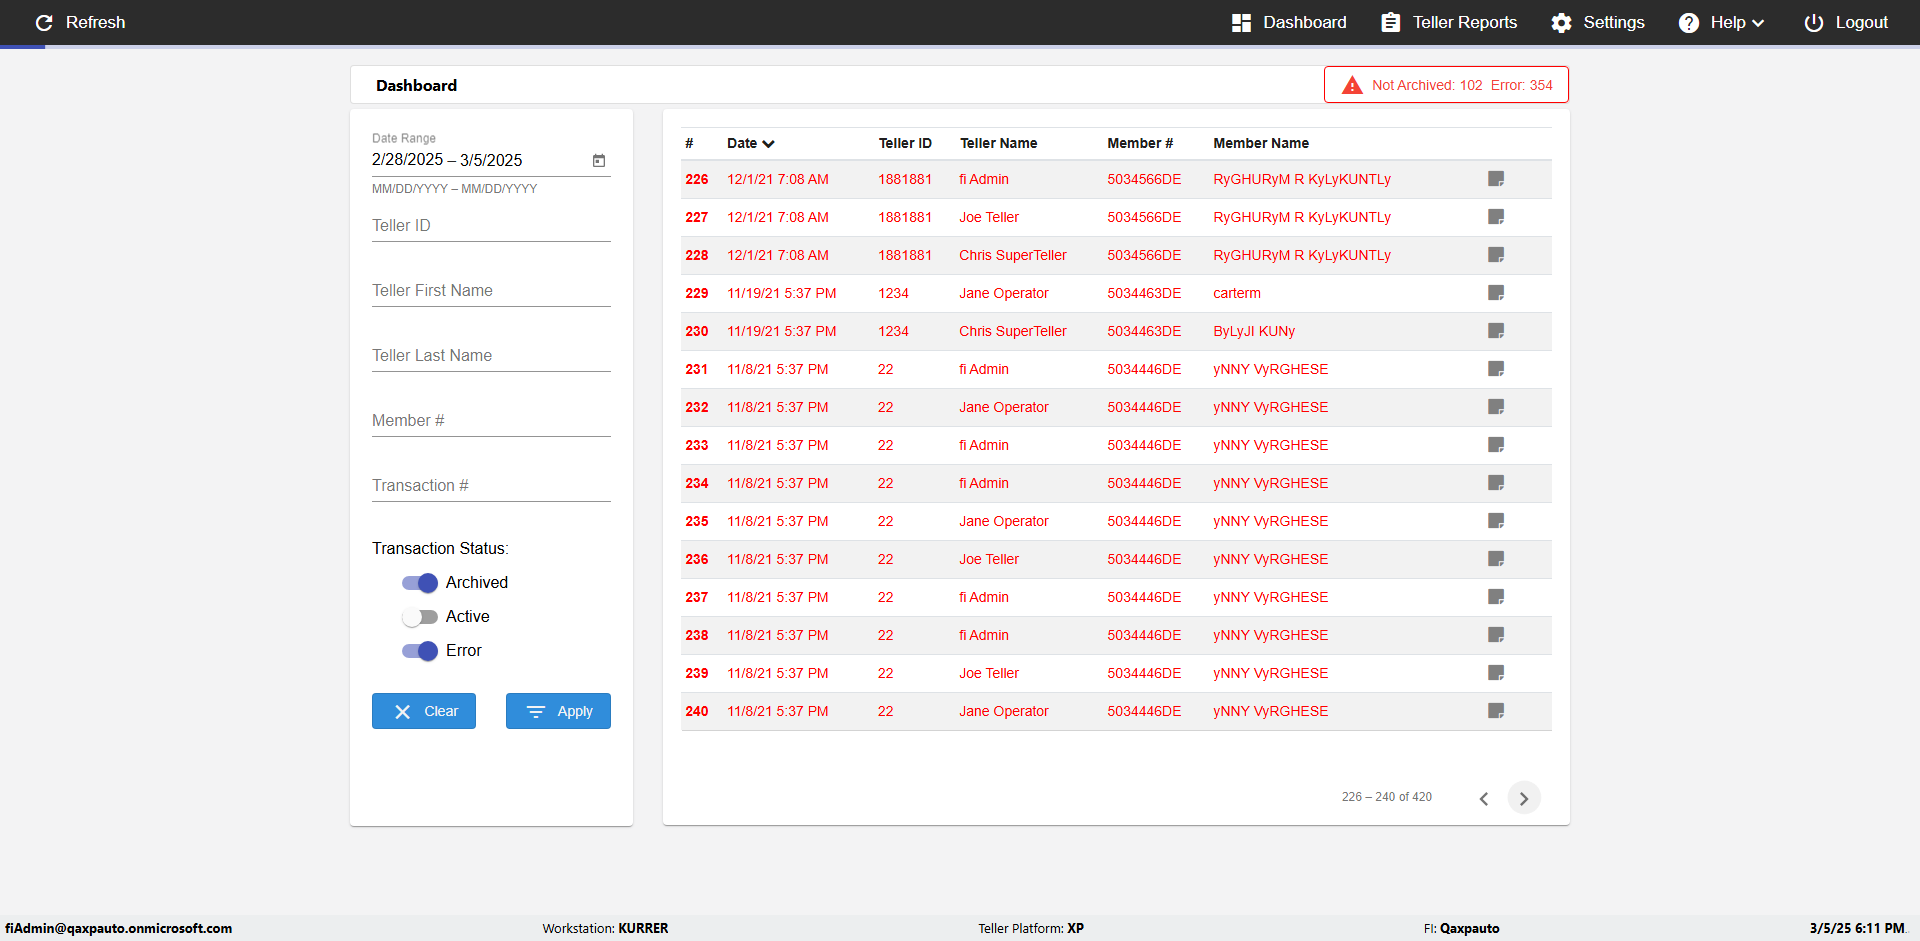The height and width of the screenshot is (941, 1920).
Task: Click the note icon on row 229
Action: pyautogui.click(x=1496, y=293)
